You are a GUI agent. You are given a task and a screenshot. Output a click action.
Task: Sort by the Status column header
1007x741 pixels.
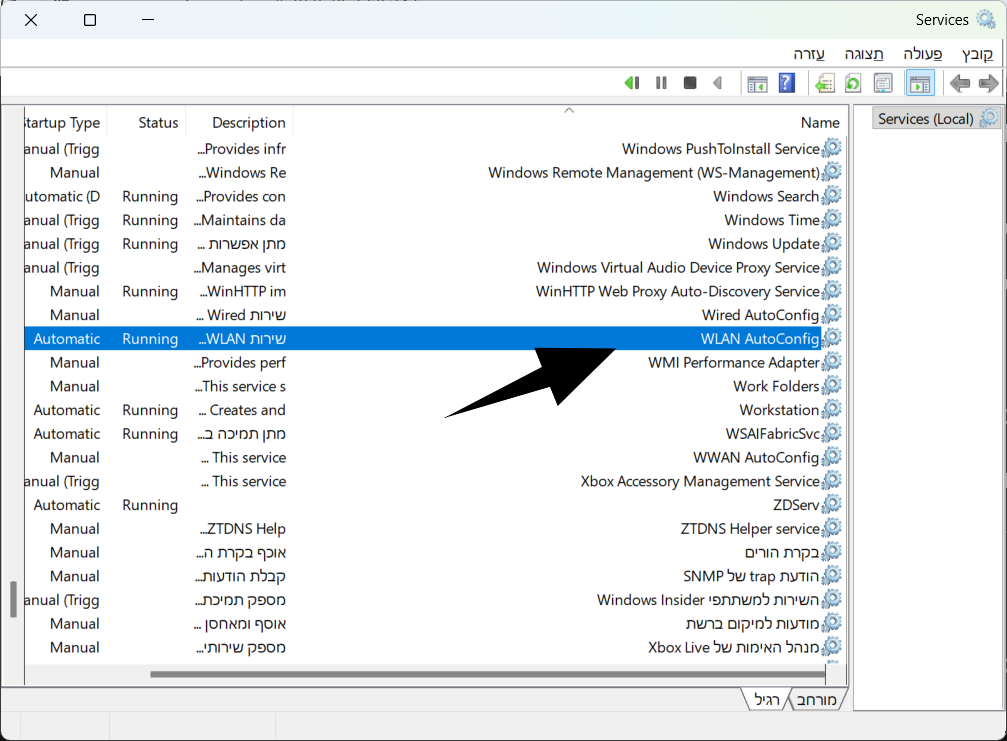tap(158, 123)
